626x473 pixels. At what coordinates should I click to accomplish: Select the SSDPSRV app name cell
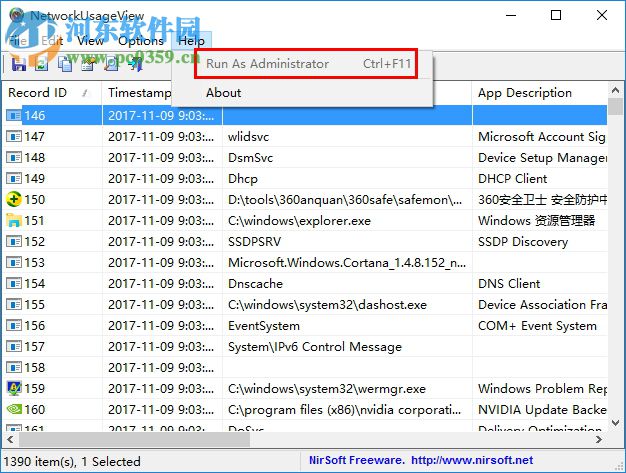[347, 241]
